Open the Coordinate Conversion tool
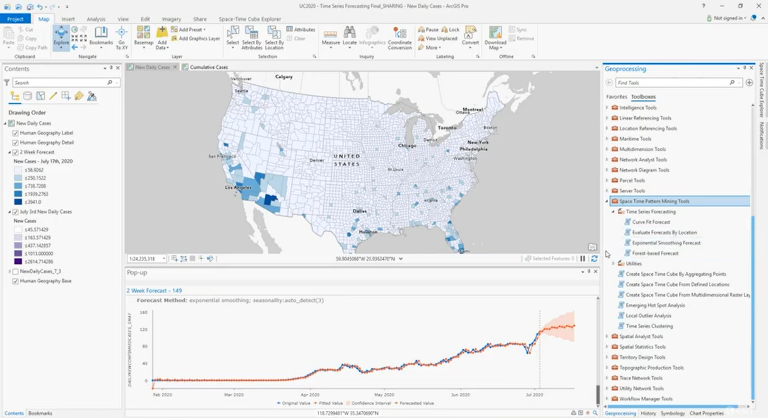The image size is (768, 418). point(400,38)
